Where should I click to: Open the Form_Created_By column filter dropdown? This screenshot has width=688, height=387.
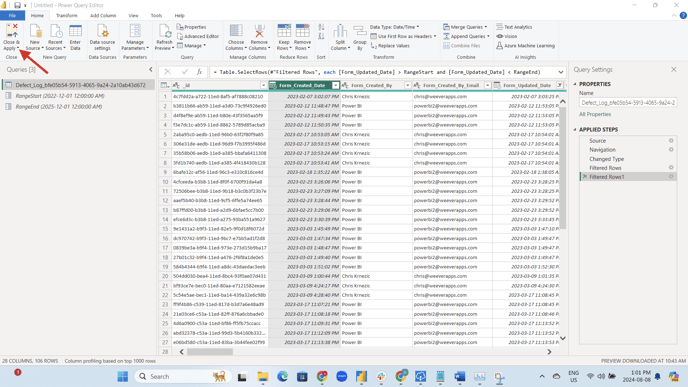tap(408, 85)
